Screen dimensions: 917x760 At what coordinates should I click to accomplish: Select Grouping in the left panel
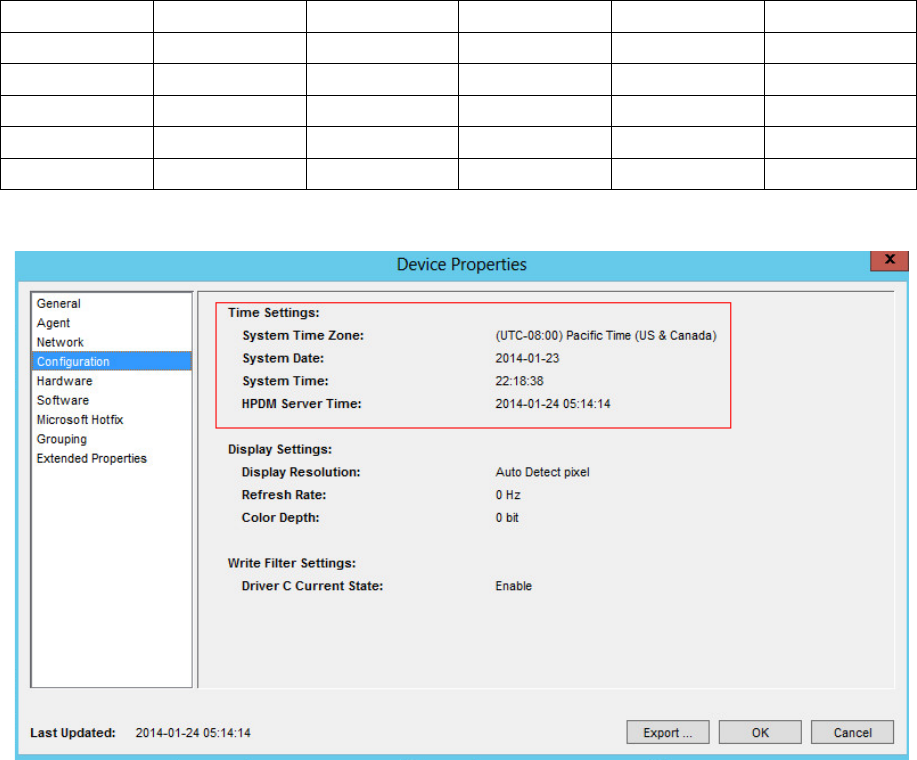(62, 439)
